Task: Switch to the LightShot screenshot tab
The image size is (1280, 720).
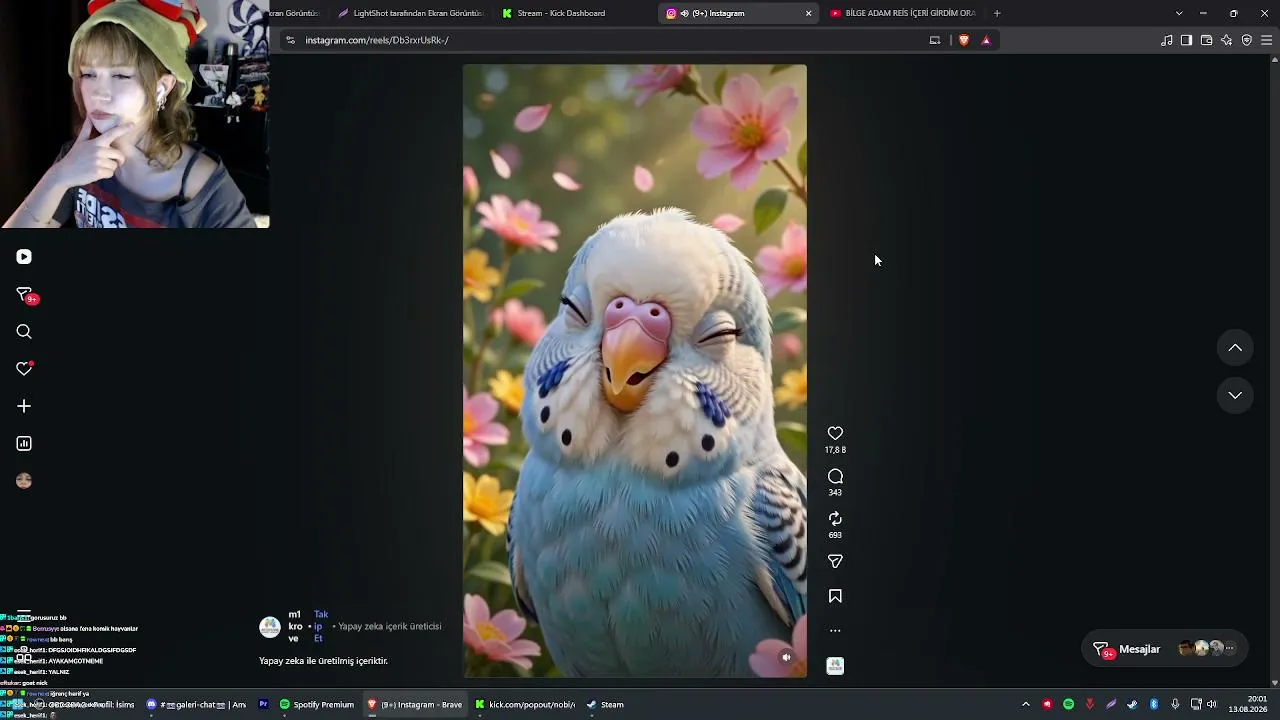Action: point(410,13)
